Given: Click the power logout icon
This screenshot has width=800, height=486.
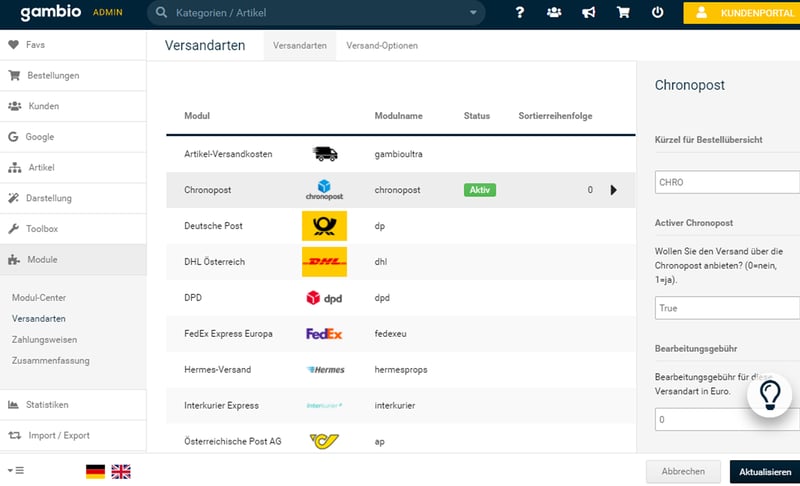Looking at the screenshot, I should tap(657, 13).
